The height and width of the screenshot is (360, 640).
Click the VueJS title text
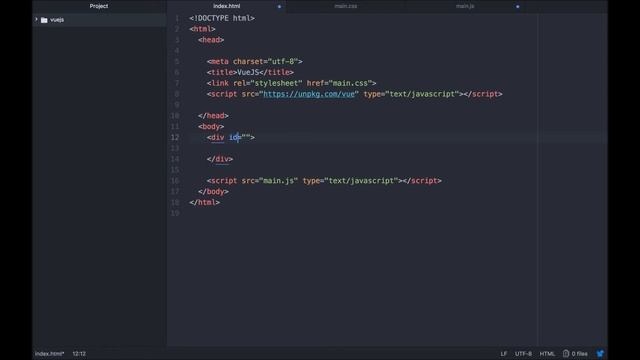pyautogui.click(x=248, y=72)
